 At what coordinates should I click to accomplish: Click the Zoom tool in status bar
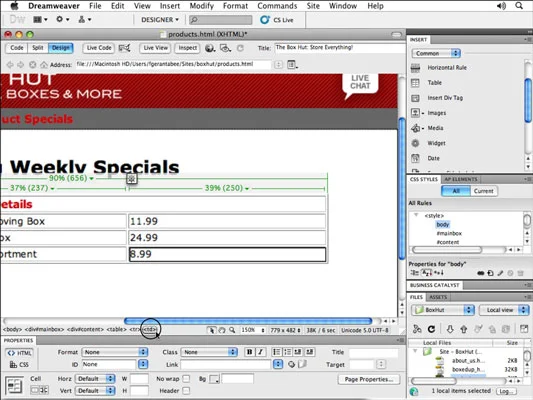click(x=232, y=330)
